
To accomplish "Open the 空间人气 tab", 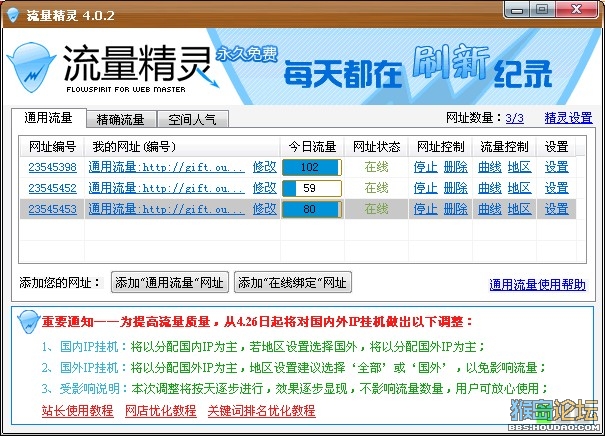I will [x=192, y=119].
